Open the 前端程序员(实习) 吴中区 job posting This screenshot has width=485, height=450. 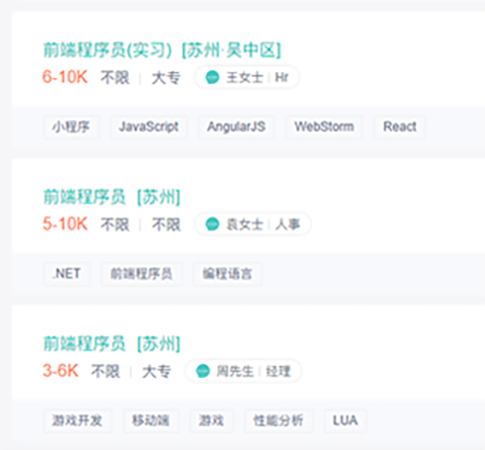162,50
